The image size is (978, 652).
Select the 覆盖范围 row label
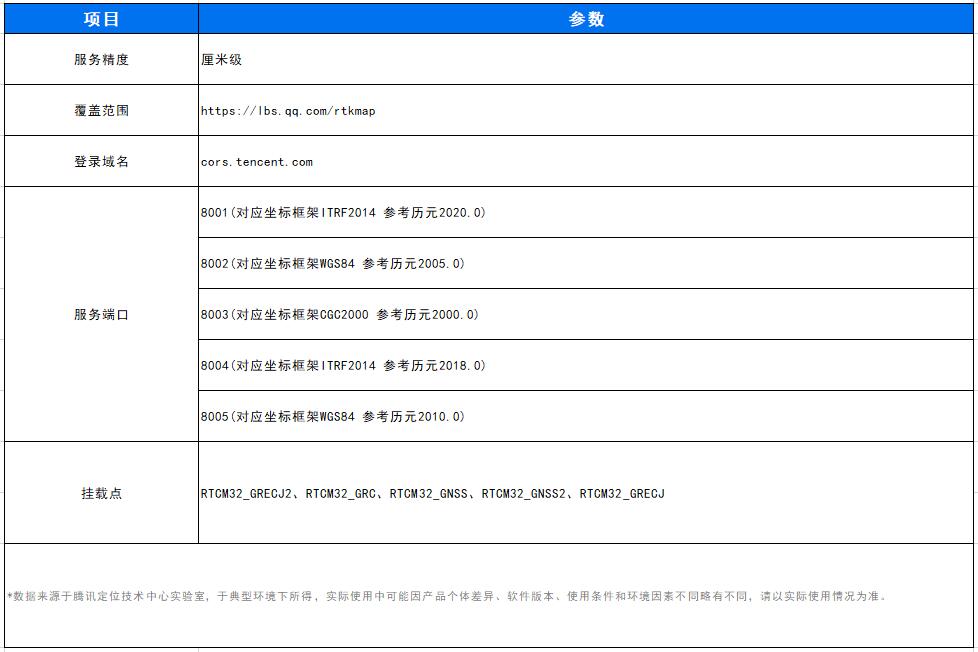click(x=101, y=111)
